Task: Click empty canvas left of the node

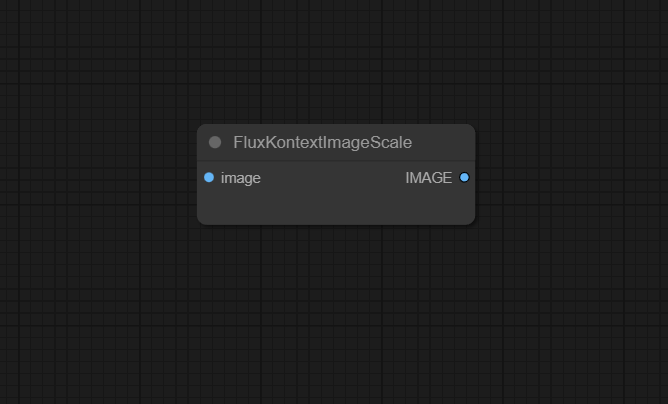Action: 100,175
